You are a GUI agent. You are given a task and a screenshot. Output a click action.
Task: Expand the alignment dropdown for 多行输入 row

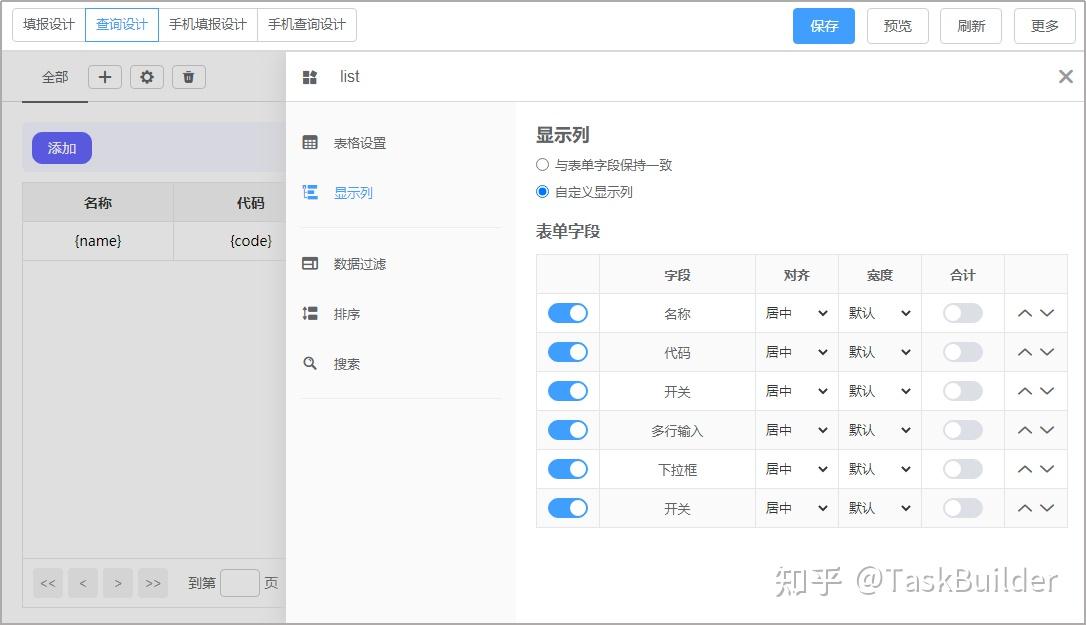coord(797,430)
